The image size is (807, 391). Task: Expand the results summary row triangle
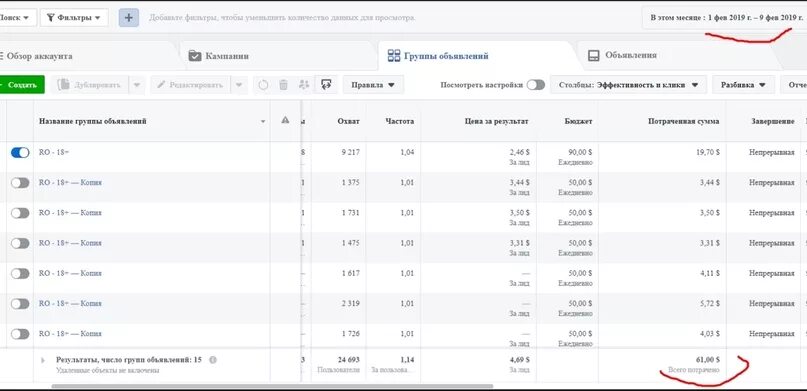(x=43, y=360)
